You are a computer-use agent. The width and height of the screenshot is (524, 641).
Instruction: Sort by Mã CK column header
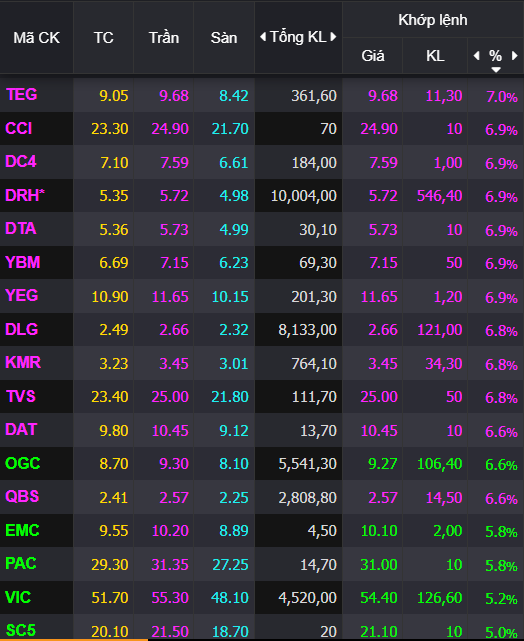point(36,38)
